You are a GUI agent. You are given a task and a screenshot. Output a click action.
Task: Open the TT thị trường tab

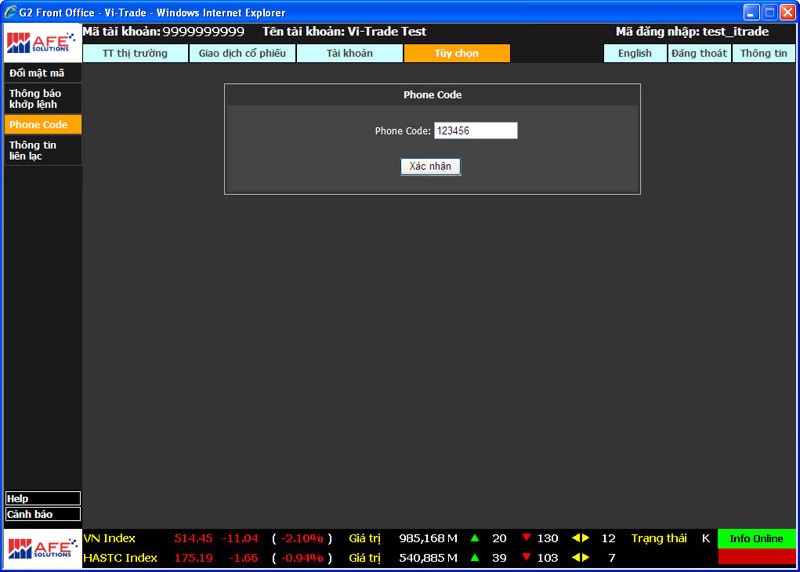point(135,53)
